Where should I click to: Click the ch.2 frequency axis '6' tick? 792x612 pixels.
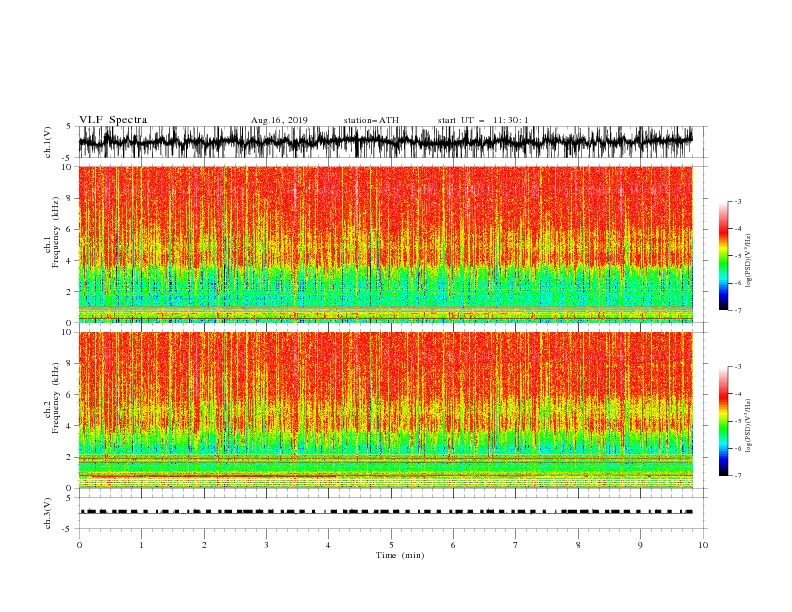[70, 395]
